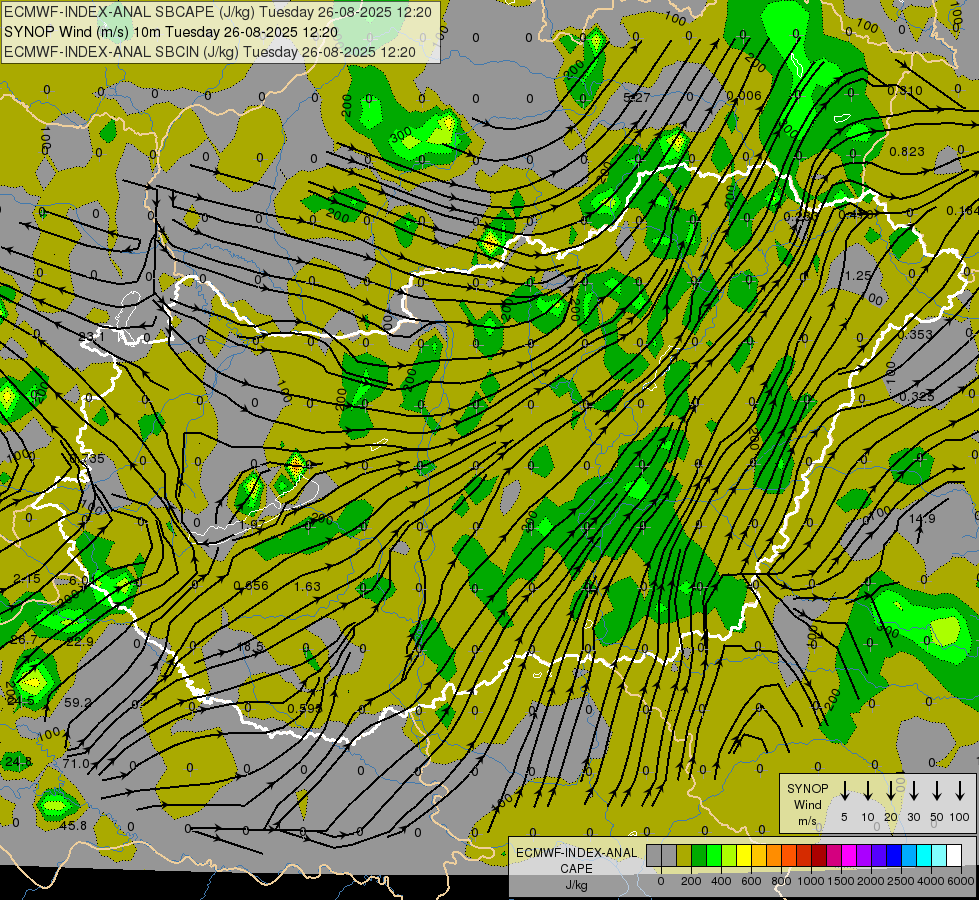Pick the cyan swatch in CAPE legend
The height and width of the screenshot is (900, 979).
coord(923,856)
